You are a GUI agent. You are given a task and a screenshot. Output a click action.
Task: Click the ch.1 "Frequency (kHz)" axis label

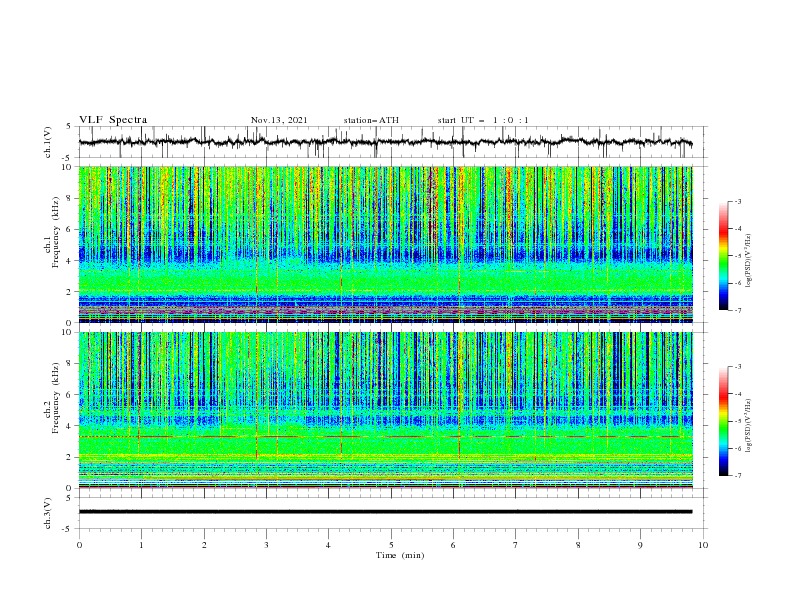coord(56,233)
